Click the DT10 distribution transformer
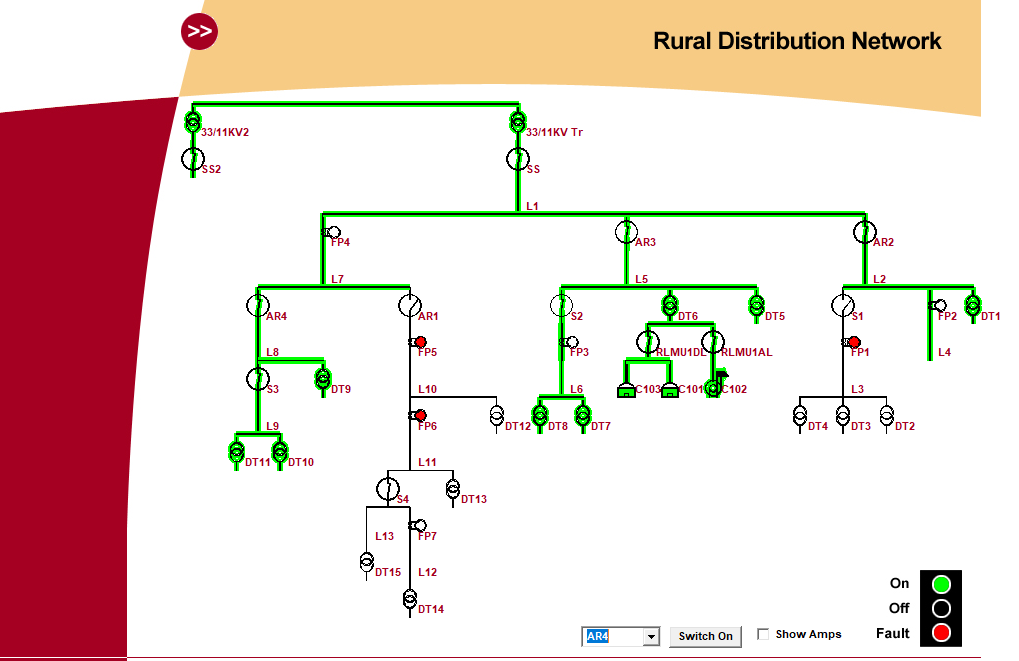 click(x=280, y=452)
